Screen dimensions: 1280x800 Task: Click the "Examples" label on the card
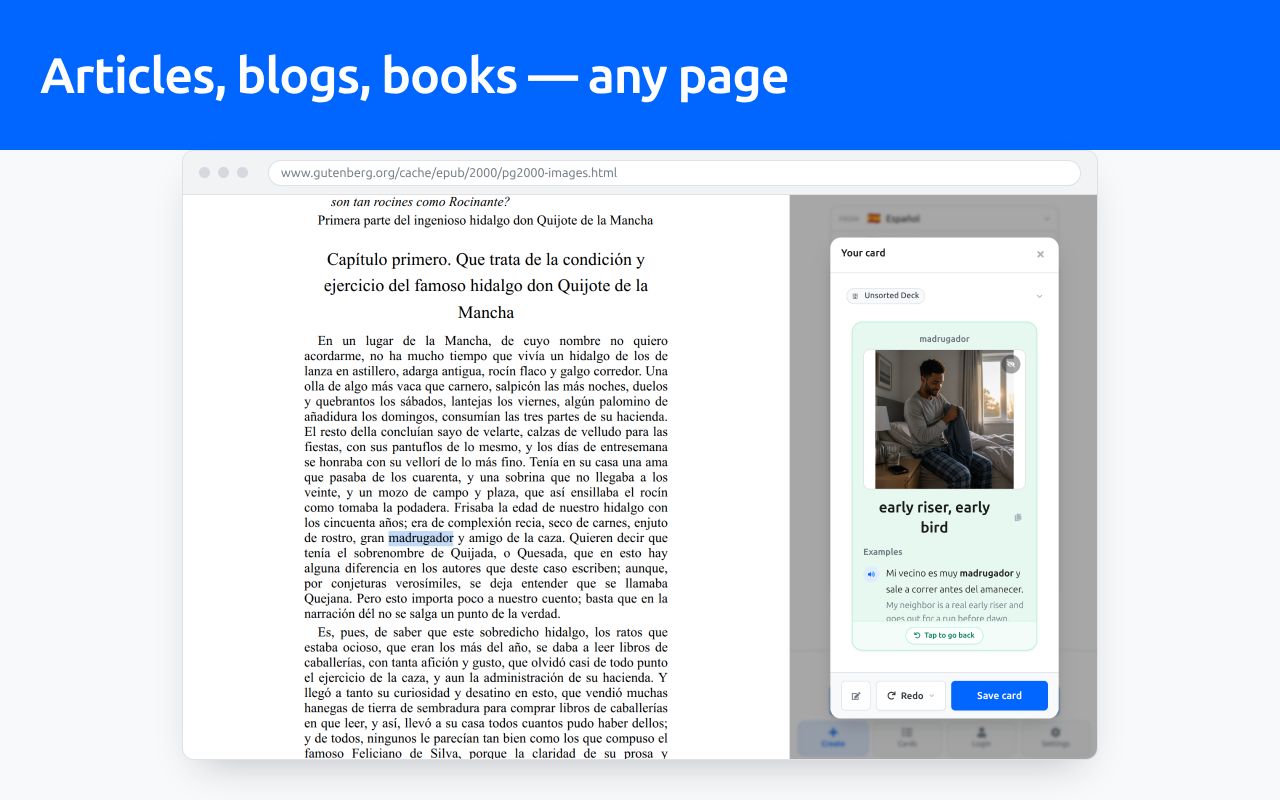pyautogui.click(x=883, y=552)
